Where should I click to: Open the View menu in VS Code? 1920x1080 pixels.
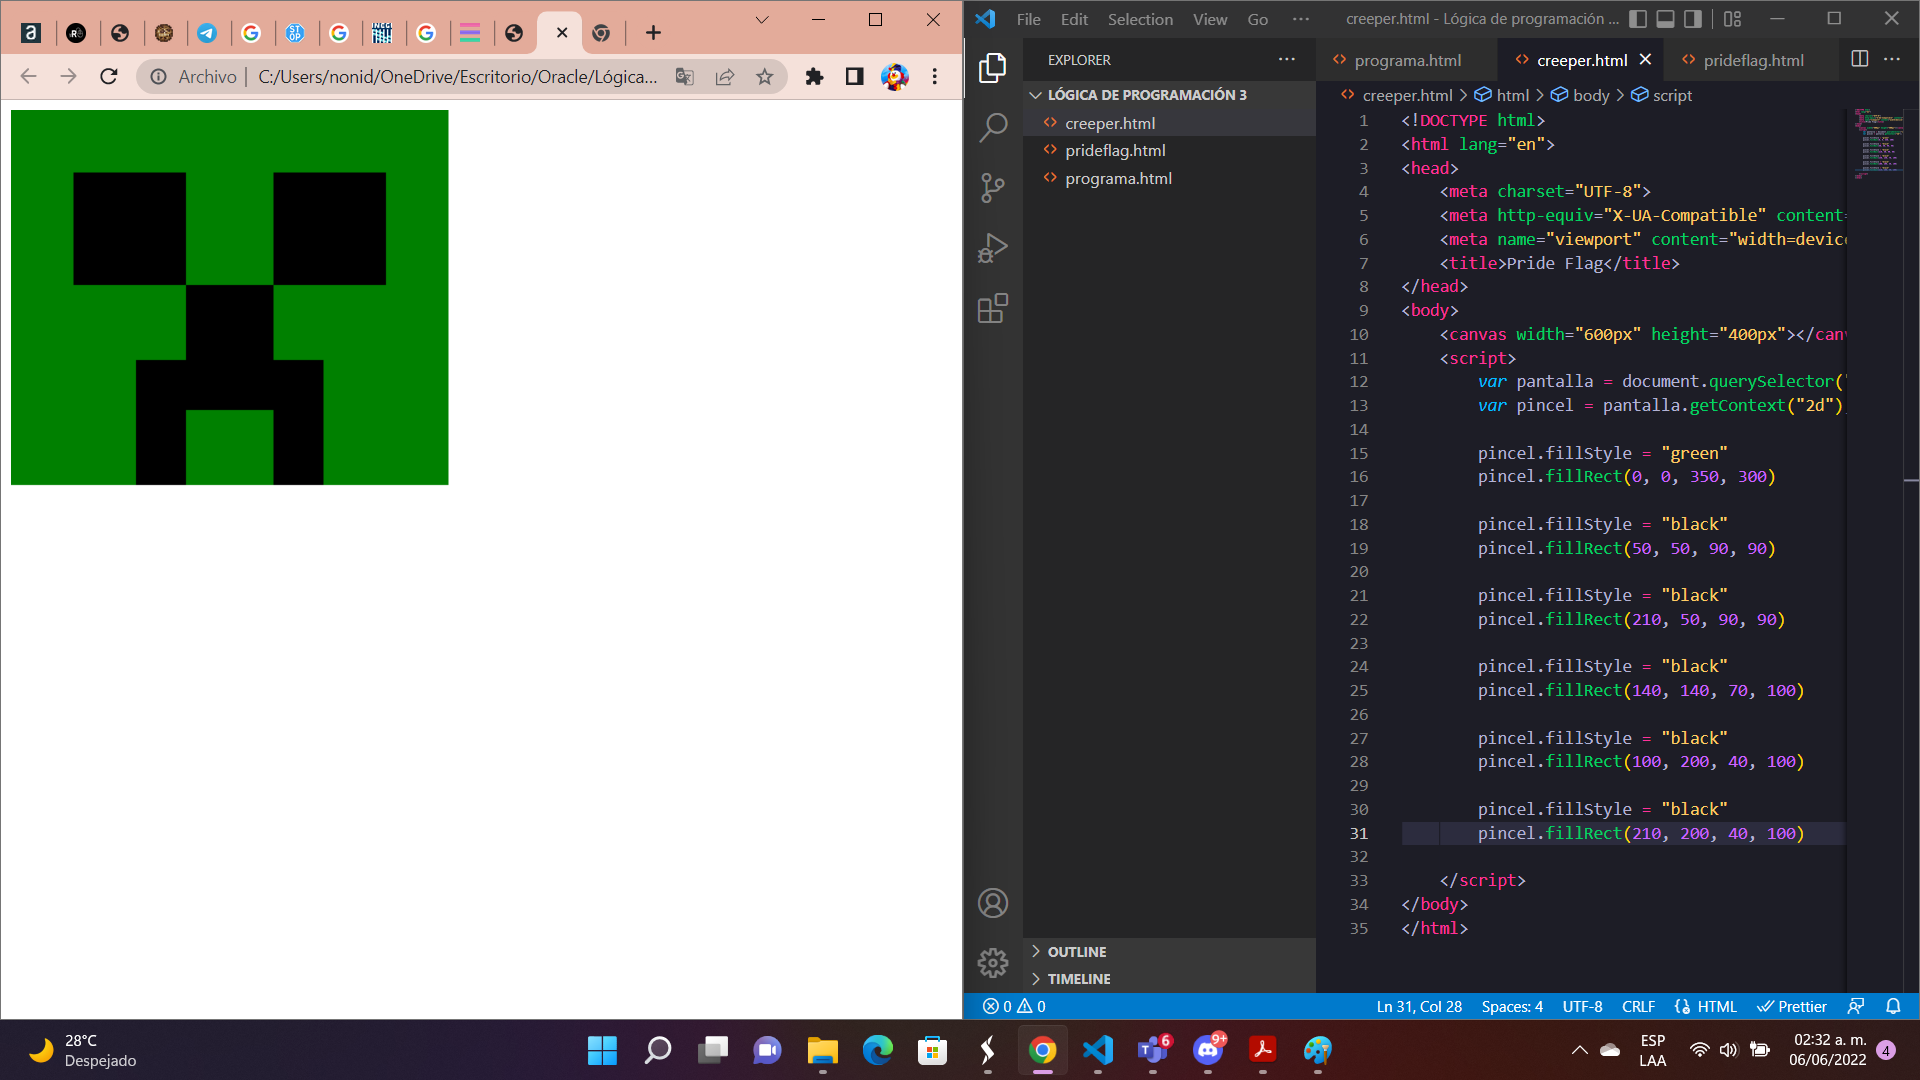[x=1210, y=19]
